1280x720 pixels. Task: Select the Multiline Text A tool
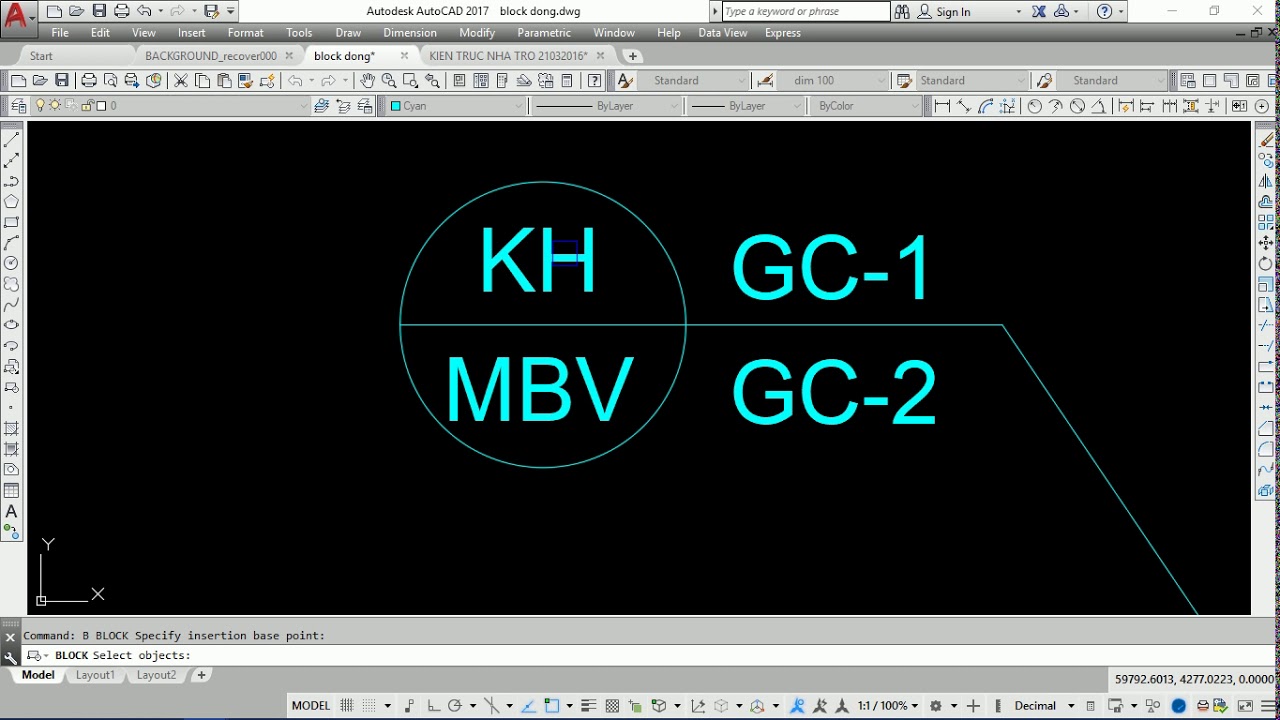tap(12, 512)
